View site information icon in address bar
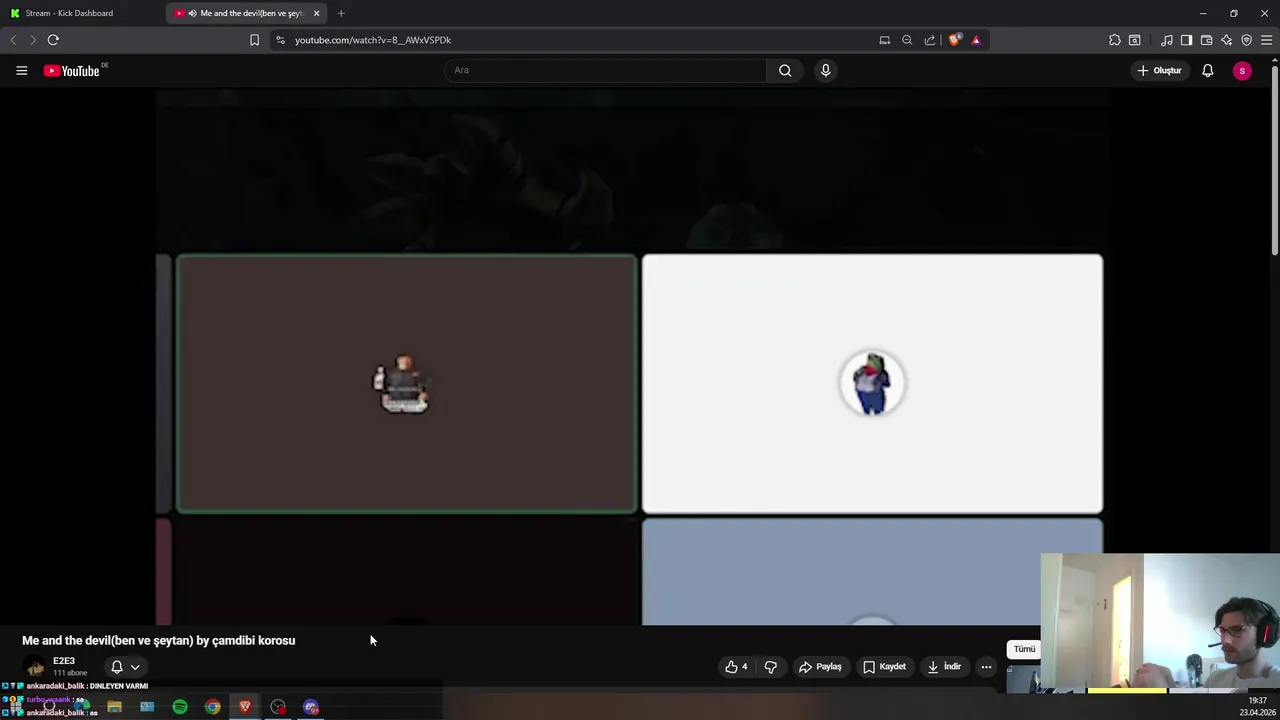1280x720 pixels. click(x=280, y=40)
